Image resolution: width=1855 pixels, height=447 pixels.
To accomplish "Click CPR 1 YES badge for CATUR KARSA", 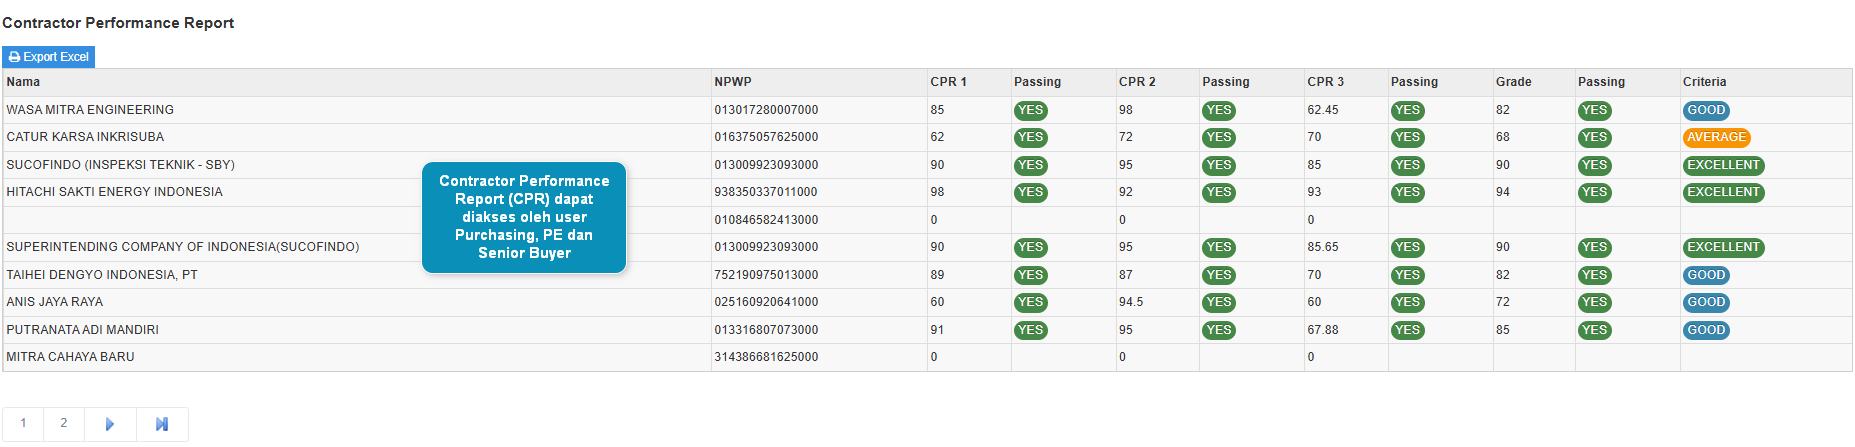I will [x=1030, y=138].
